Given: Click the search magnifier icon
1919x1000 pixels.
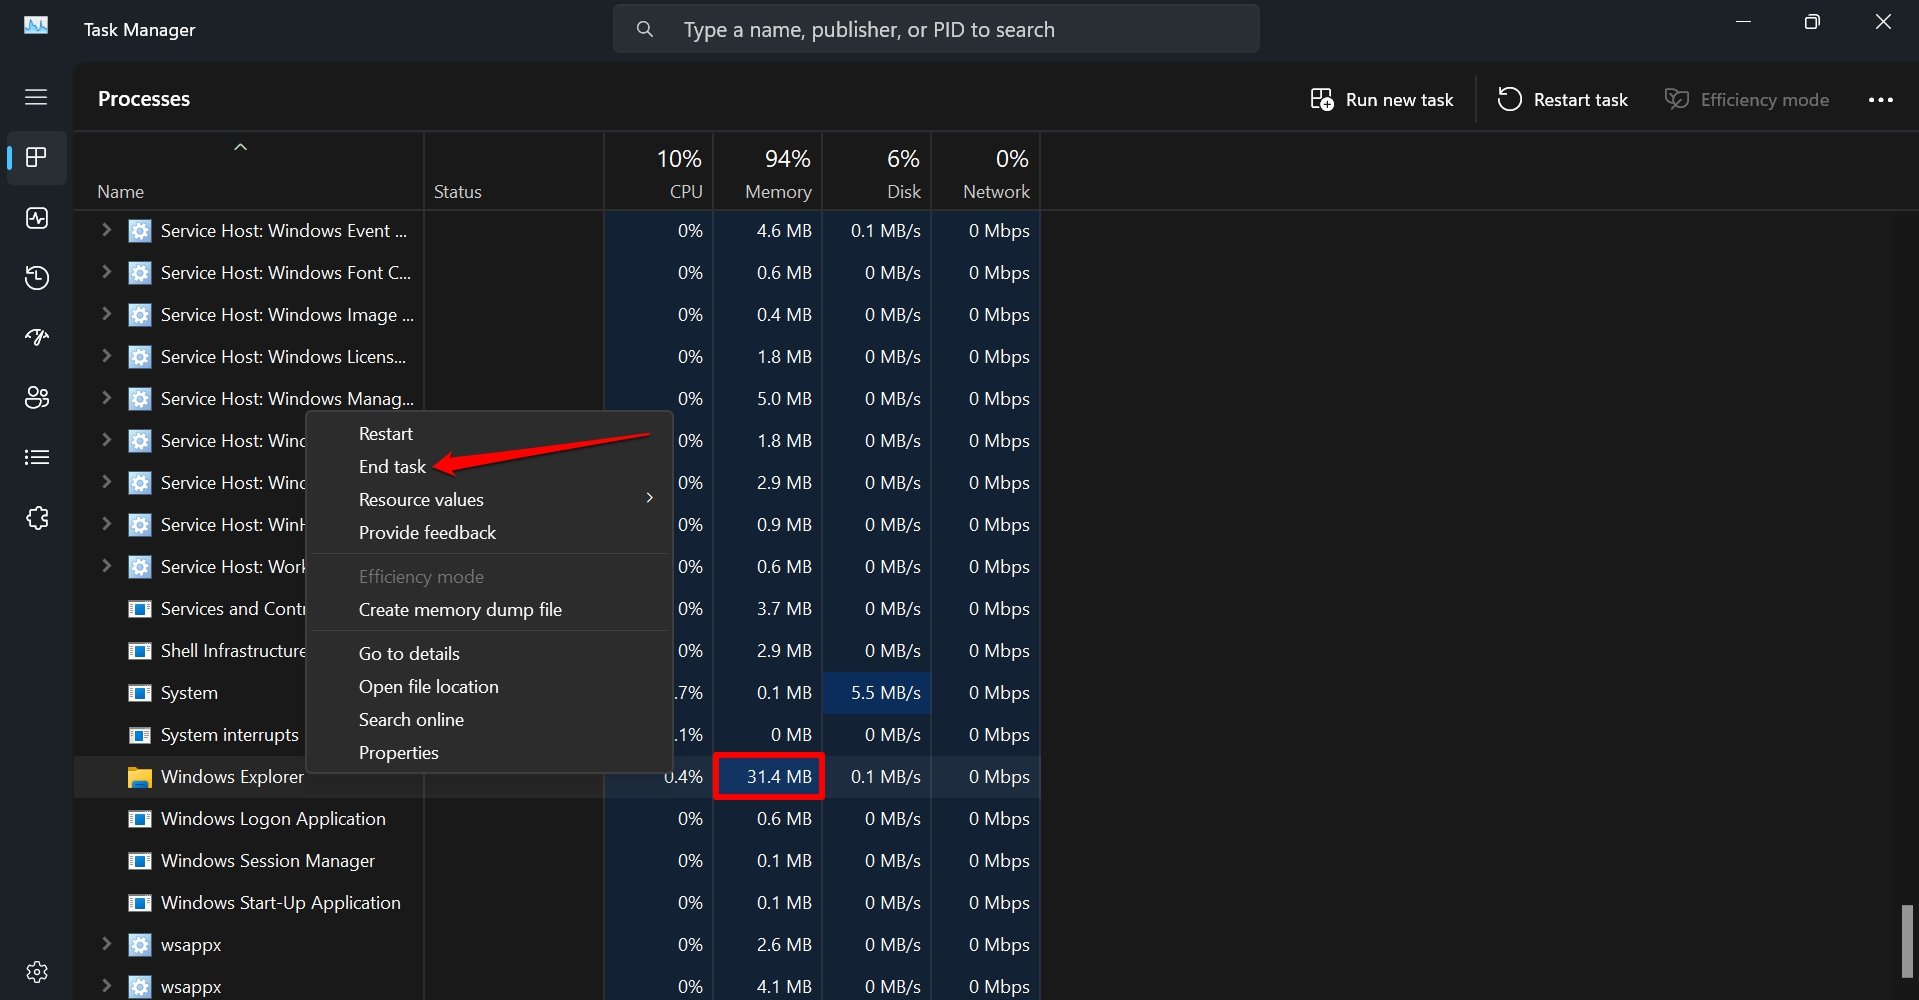Looking at the screenshot, I should [645, 30].
